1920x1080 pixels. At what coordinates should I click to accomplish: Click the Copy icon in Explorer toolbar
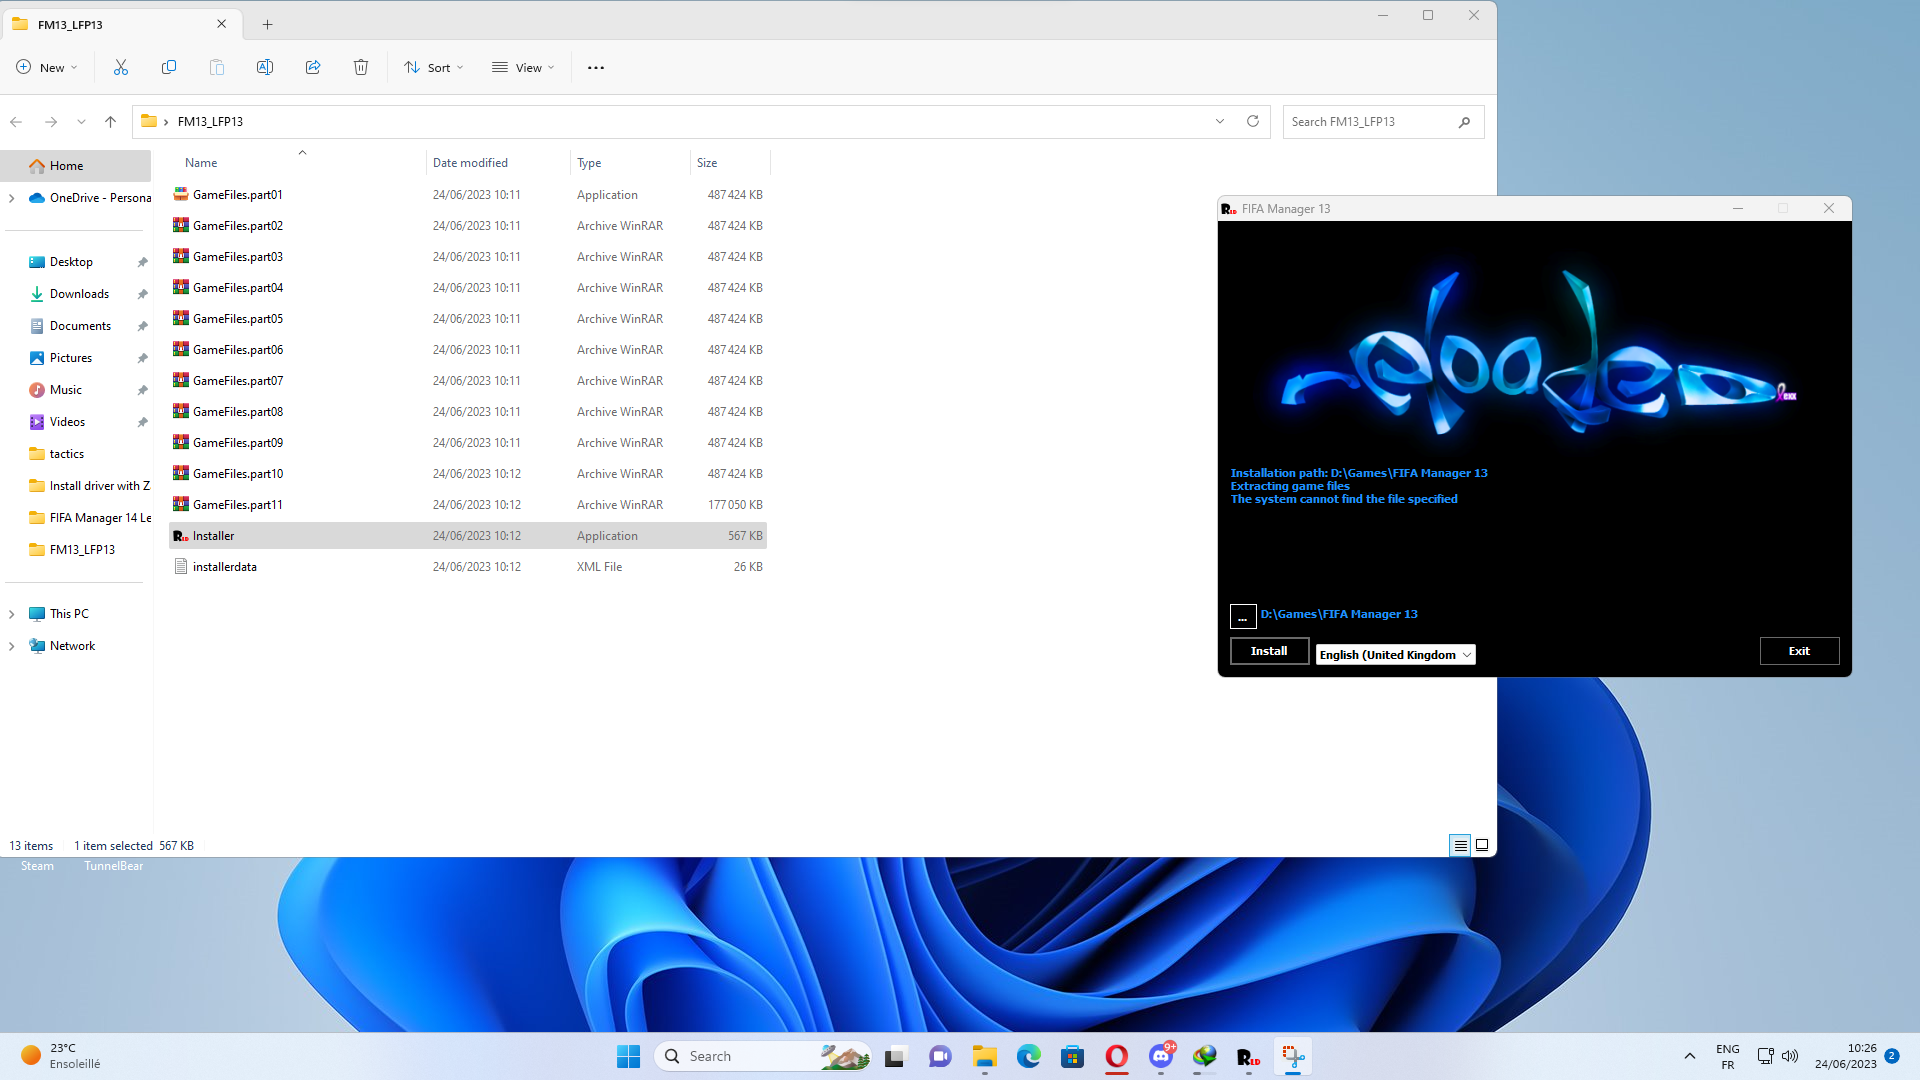[x=169, y=67]
